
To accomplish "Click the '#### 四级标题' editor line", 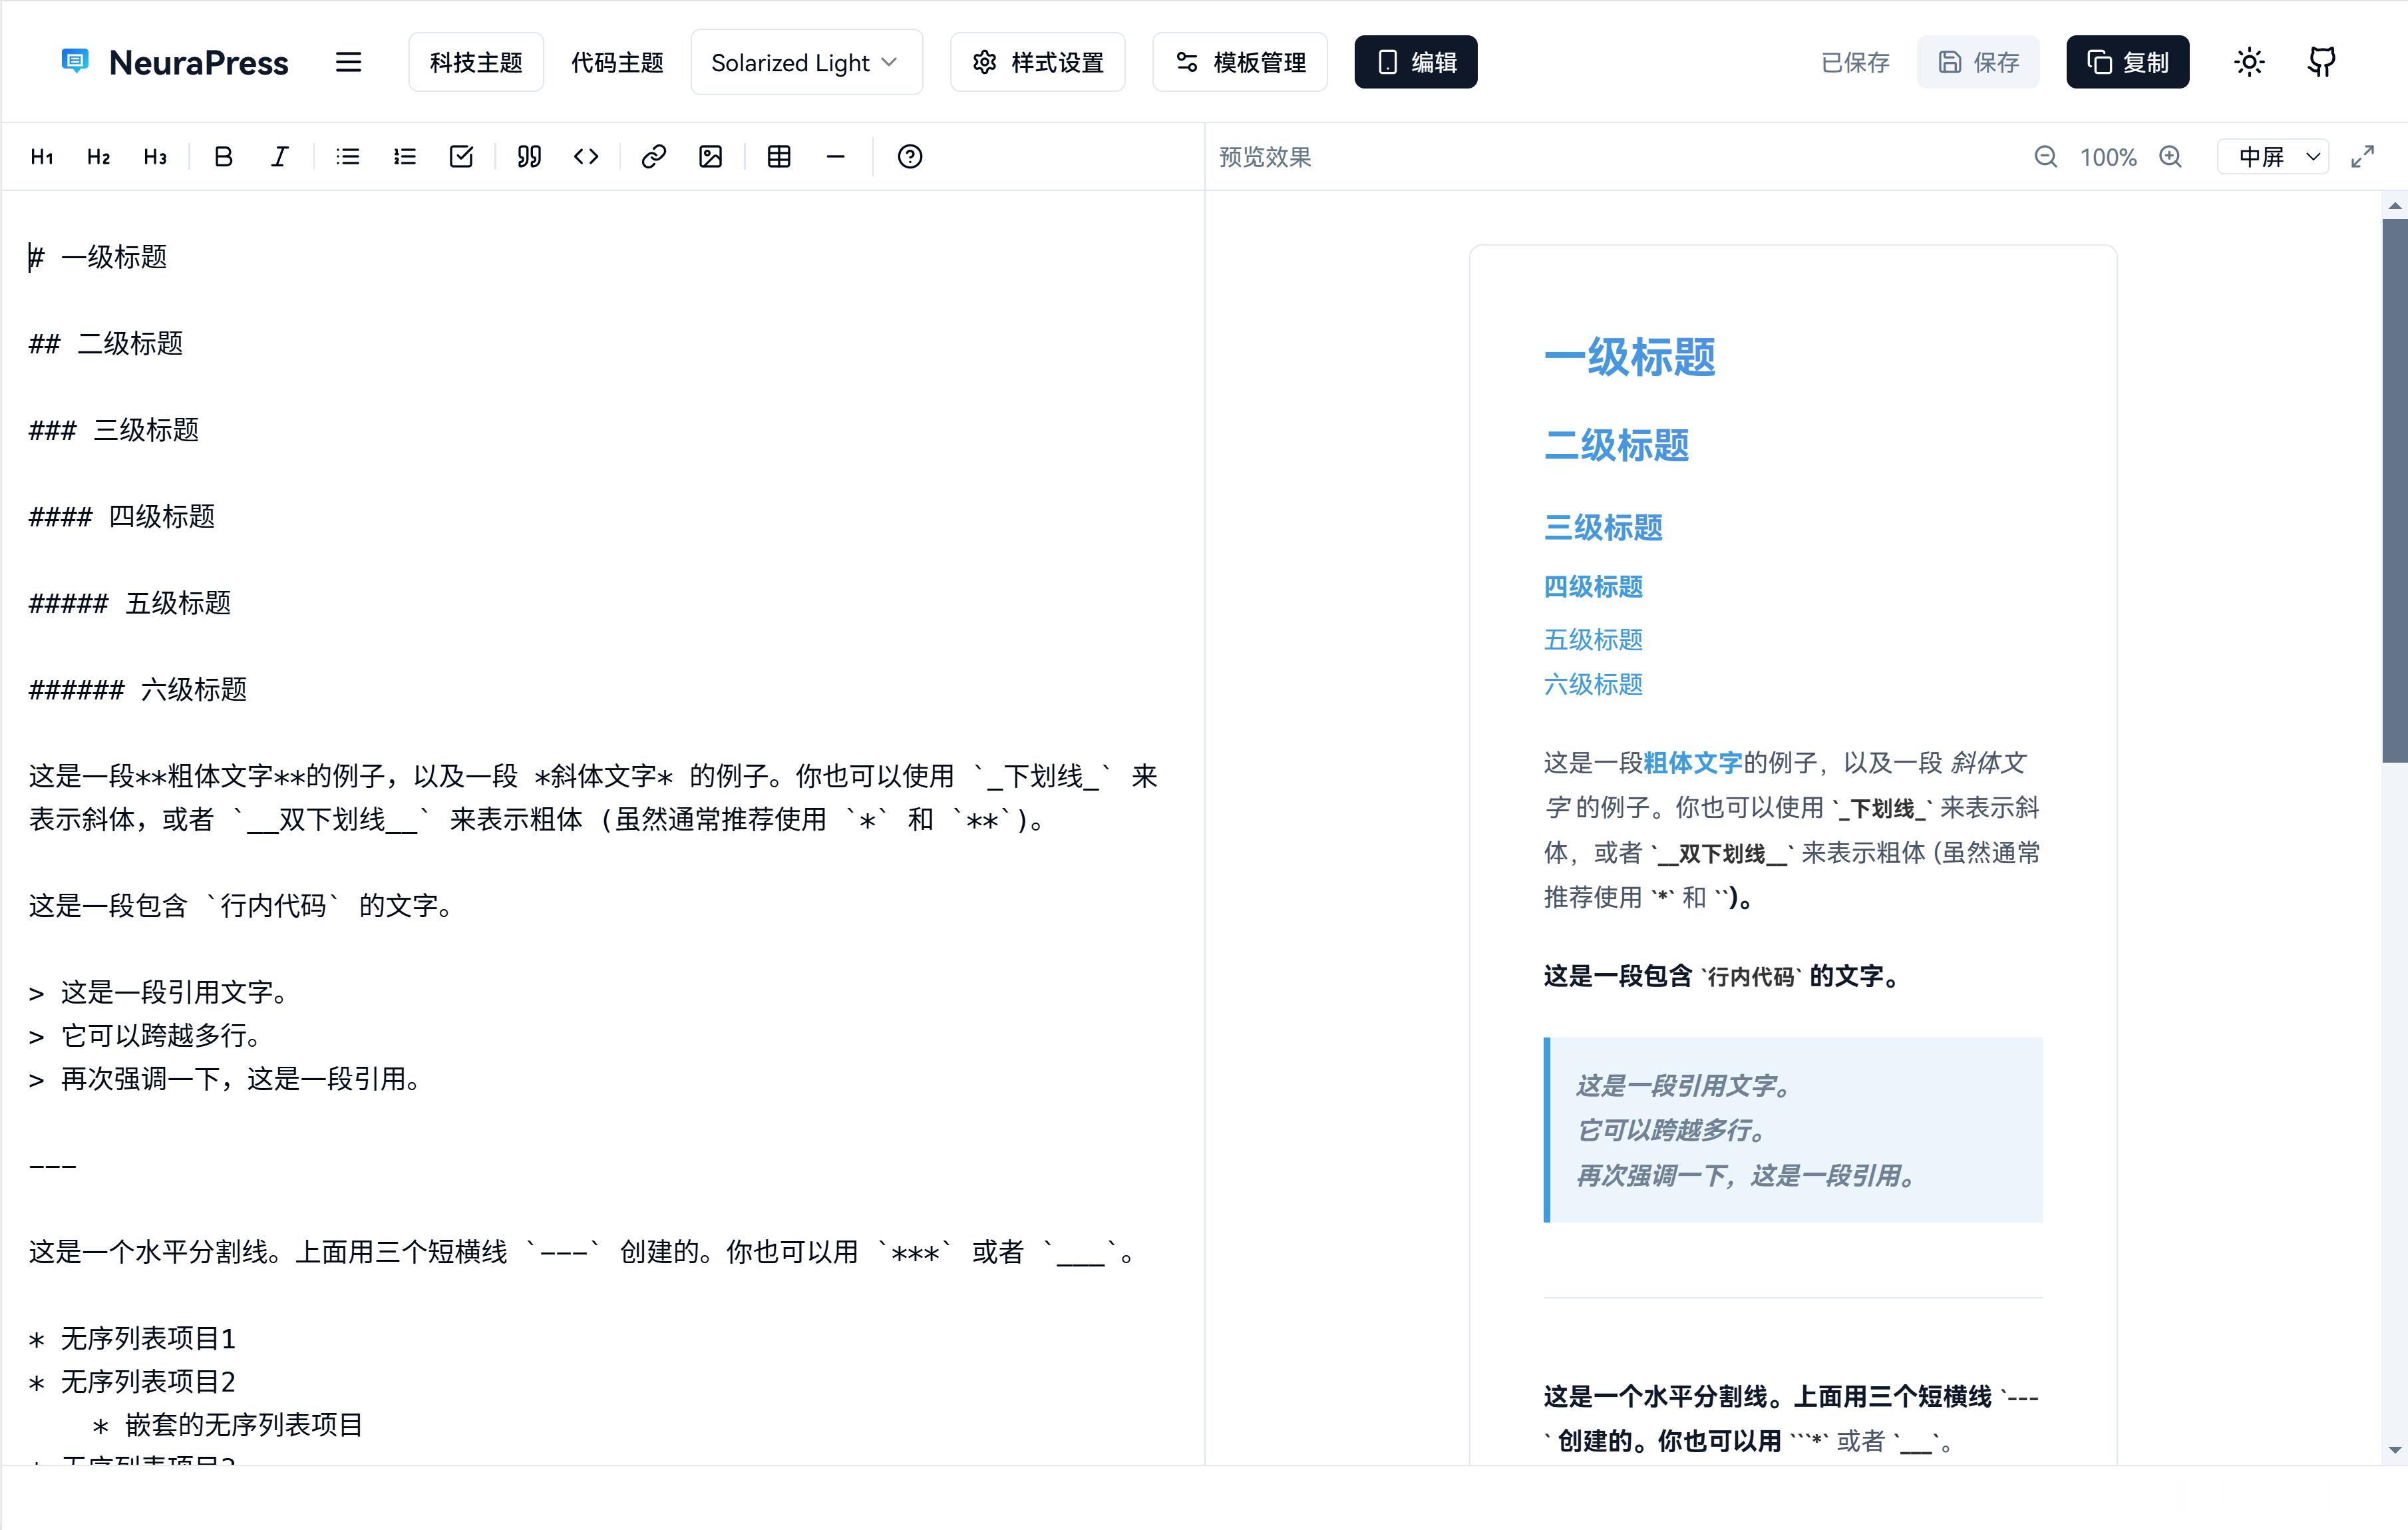I will (x=122, y=517).
